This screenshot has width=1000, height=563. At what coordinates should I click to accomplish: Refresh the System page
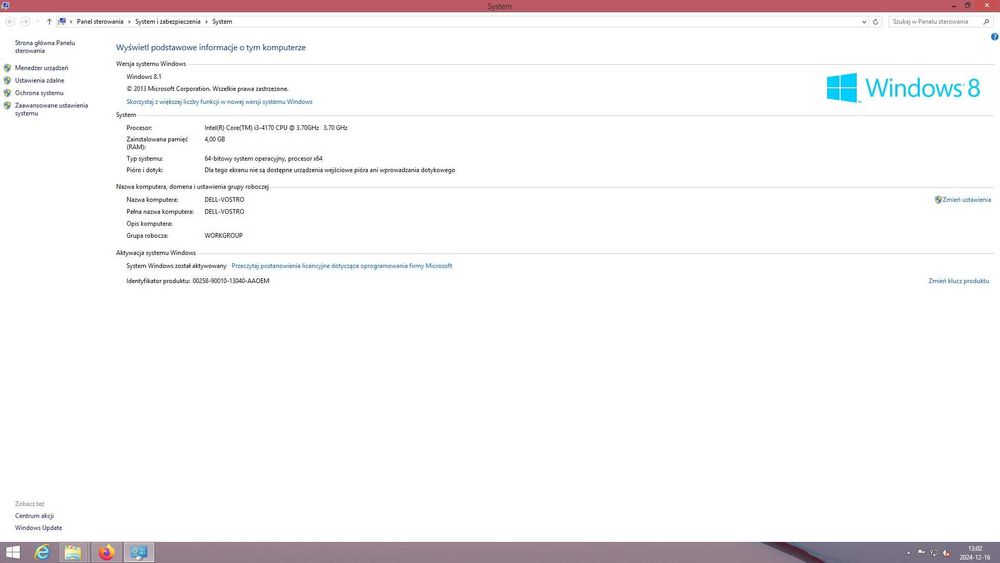875,22
